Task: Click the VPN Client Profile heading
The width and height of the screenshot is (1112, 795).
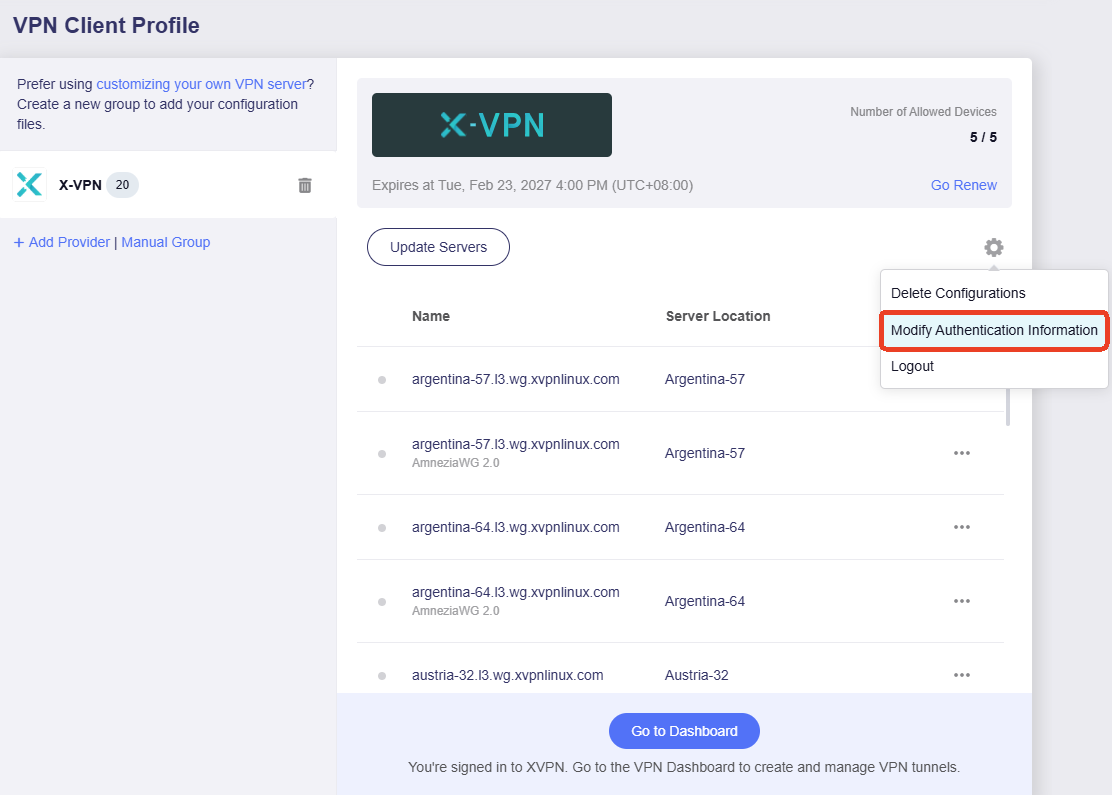Action: [x=106, y=25]
